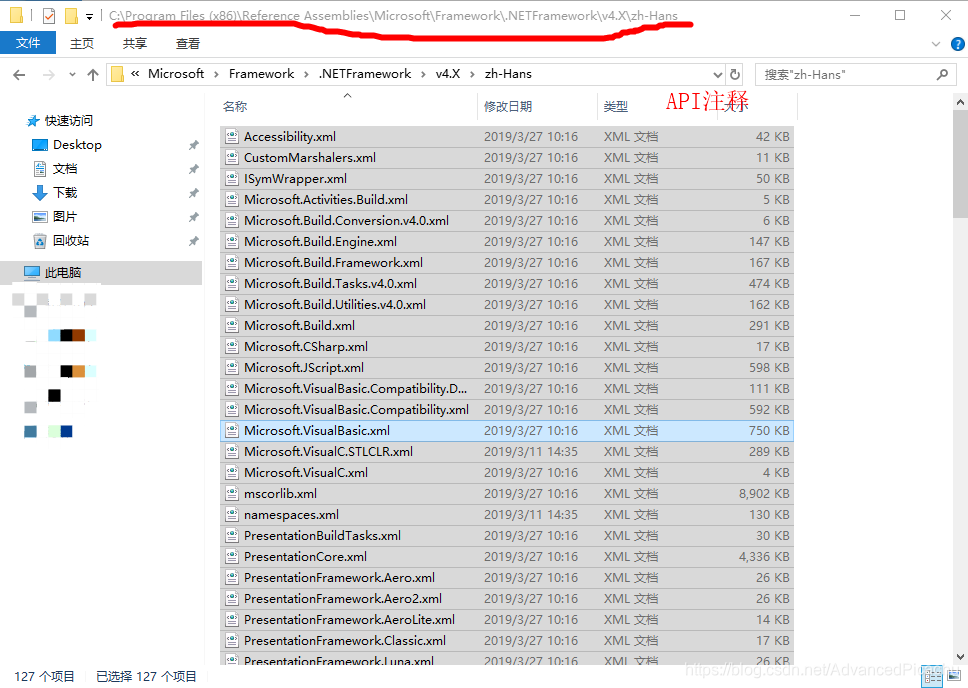The height and width of the screenshot is (688, 968).
Task: Select 此电脑 in navigation pane
Action: point(62,272)
